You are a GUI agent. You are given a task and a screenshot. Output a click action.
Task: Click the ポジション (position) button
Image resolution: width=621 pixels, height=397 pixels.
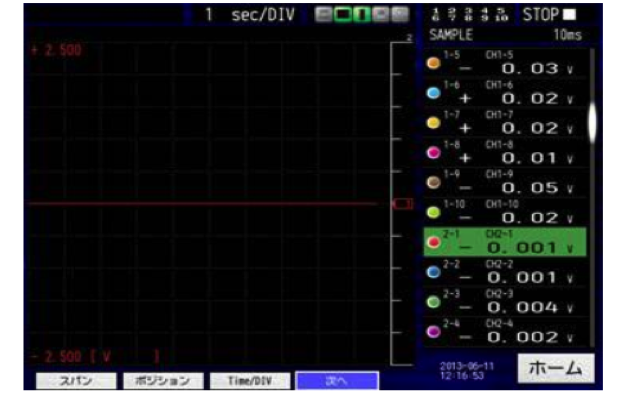click(x=163, y=381)
